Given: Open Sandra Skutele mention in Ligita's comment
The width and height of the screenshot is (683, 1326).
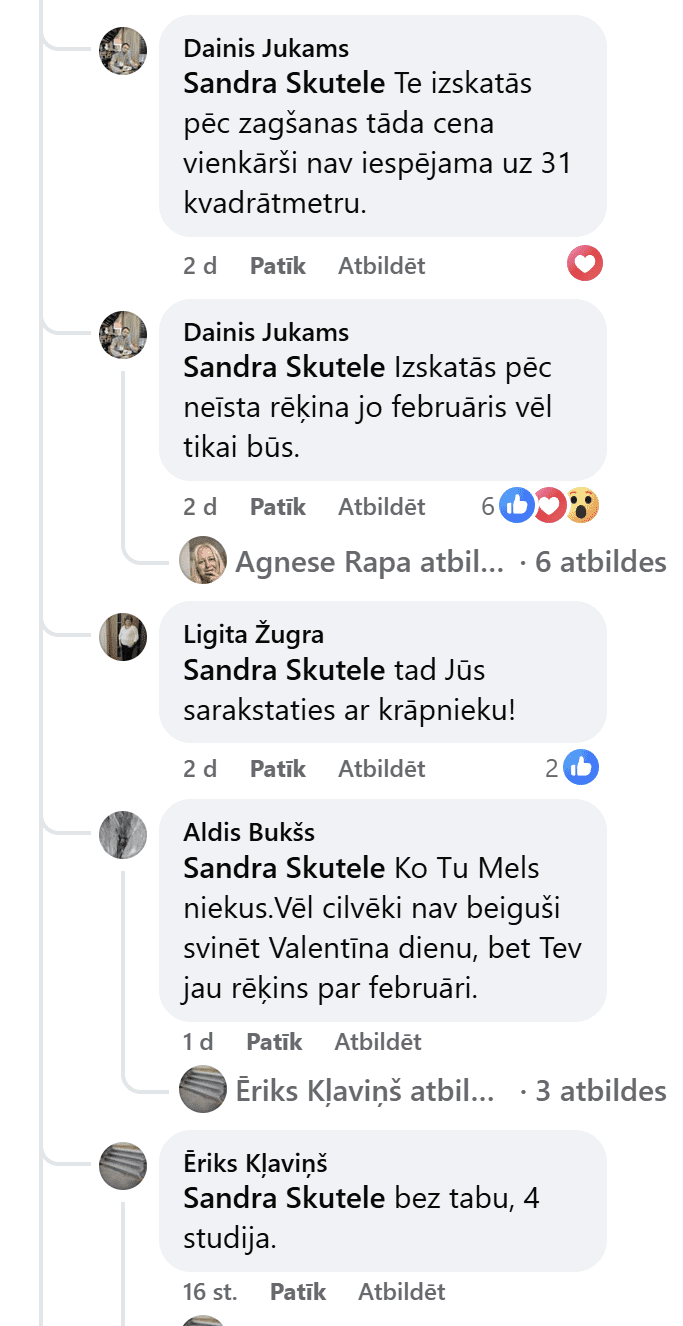Looking at the screenshot, I should pos(284,670).
